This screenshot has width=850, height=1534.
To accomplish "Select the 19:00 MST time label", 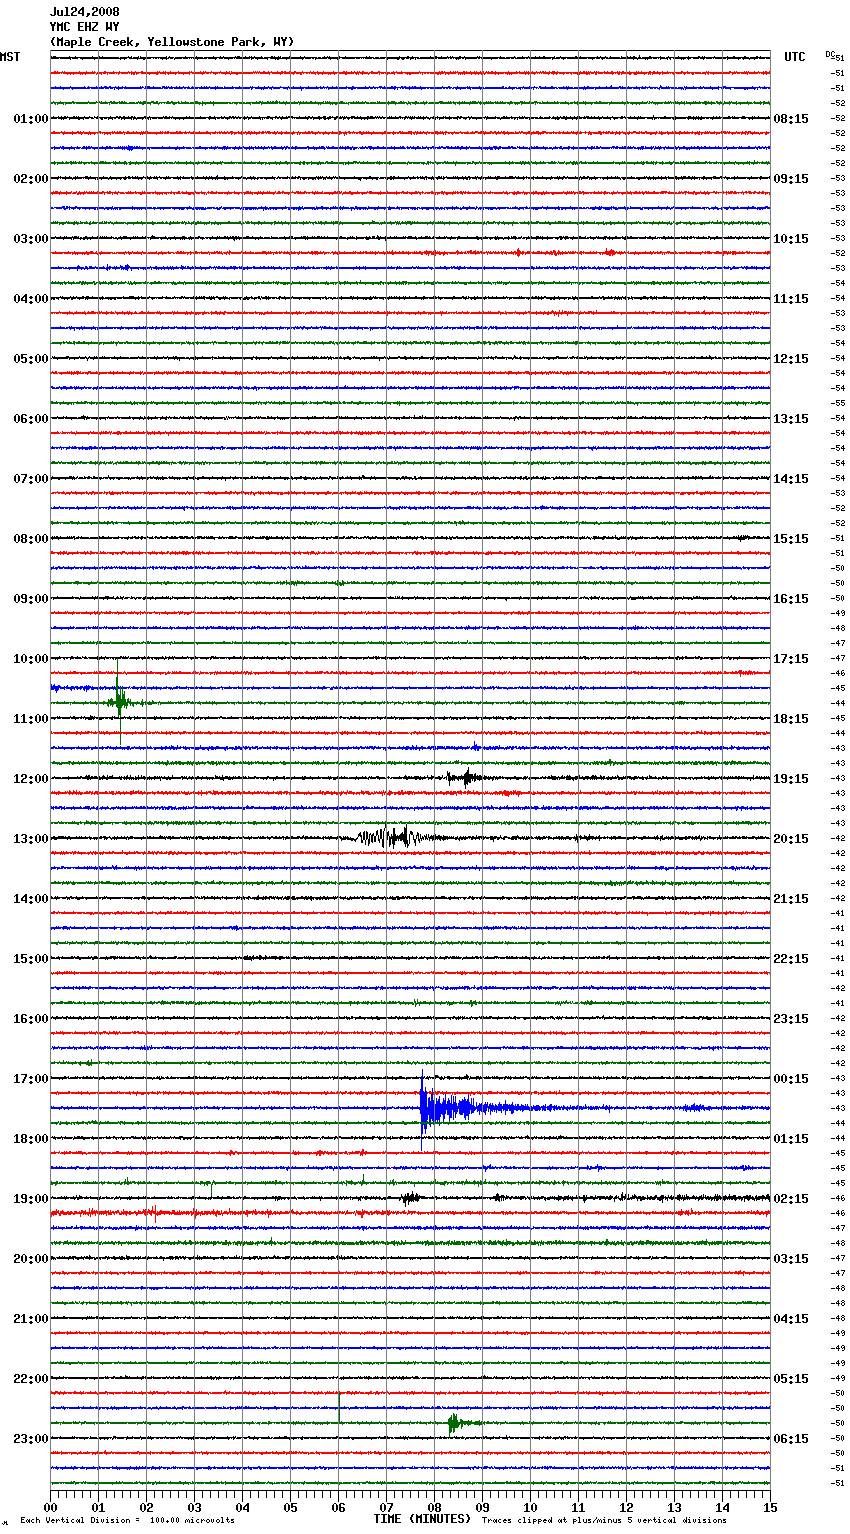I will (x=30, y=1199).
